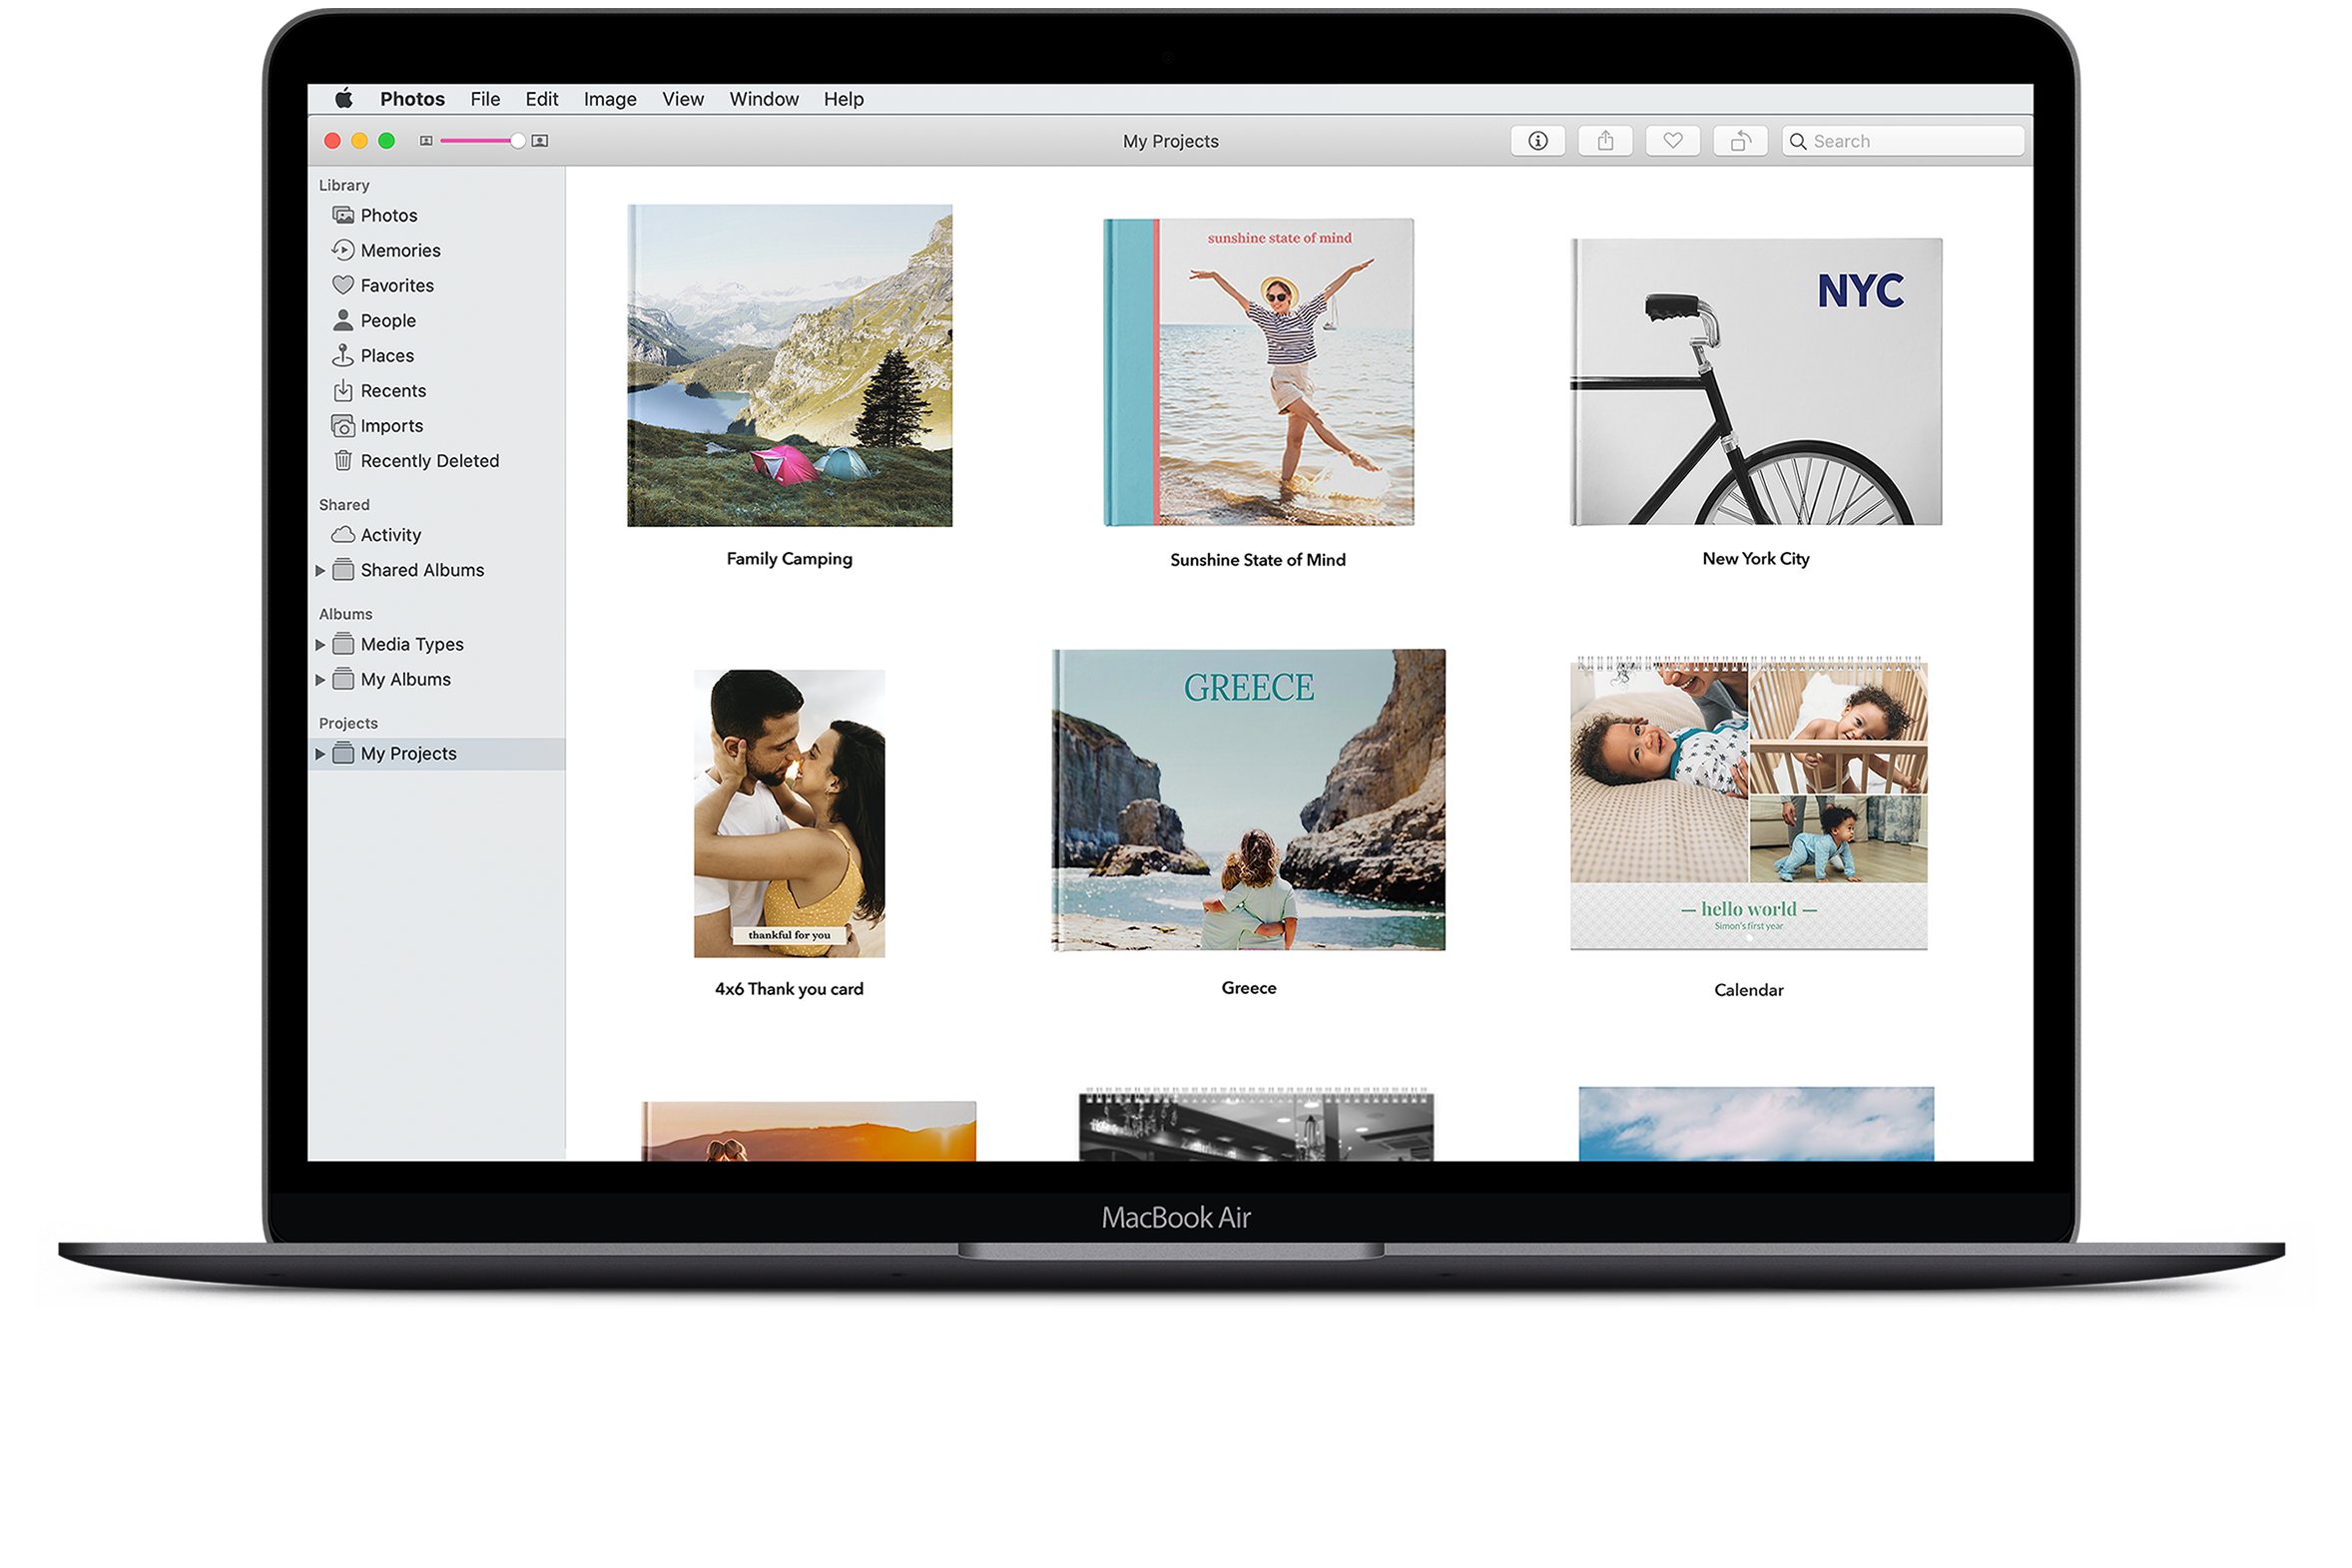Open Places in the sidebar

tap(373, 355)
